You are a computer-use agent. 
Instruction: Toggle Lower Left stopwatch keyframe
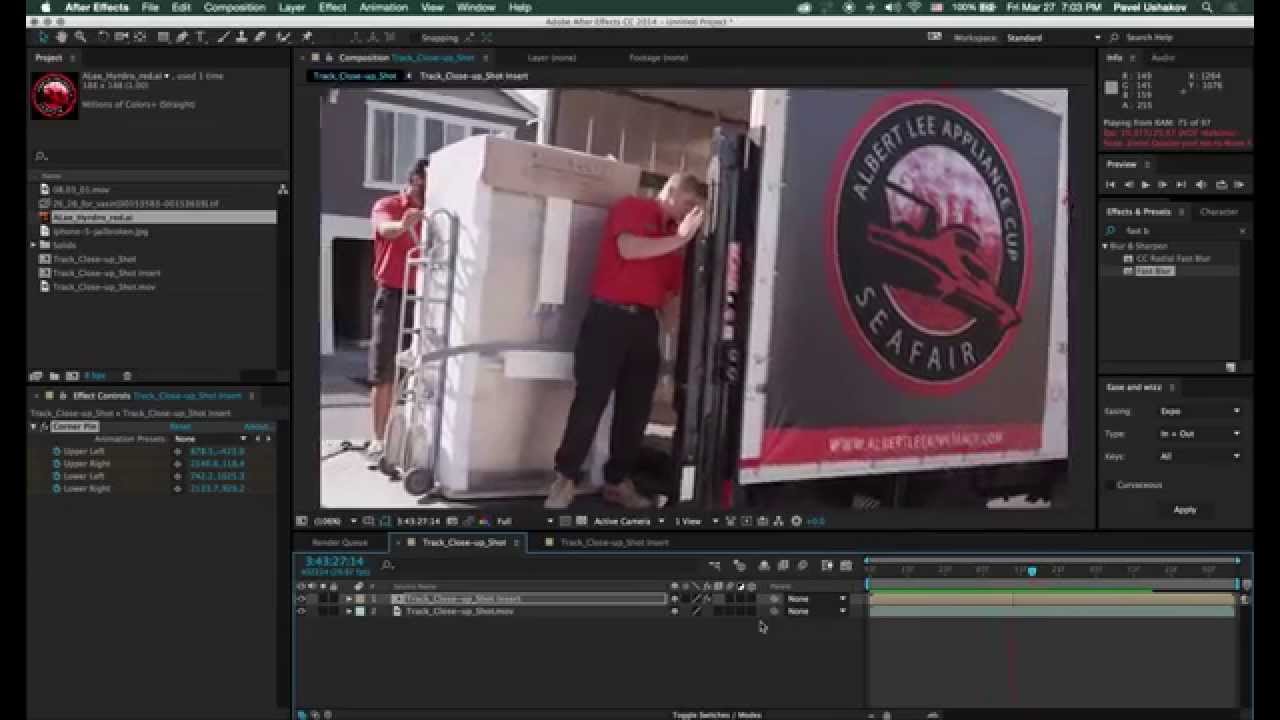click(57, 476)
